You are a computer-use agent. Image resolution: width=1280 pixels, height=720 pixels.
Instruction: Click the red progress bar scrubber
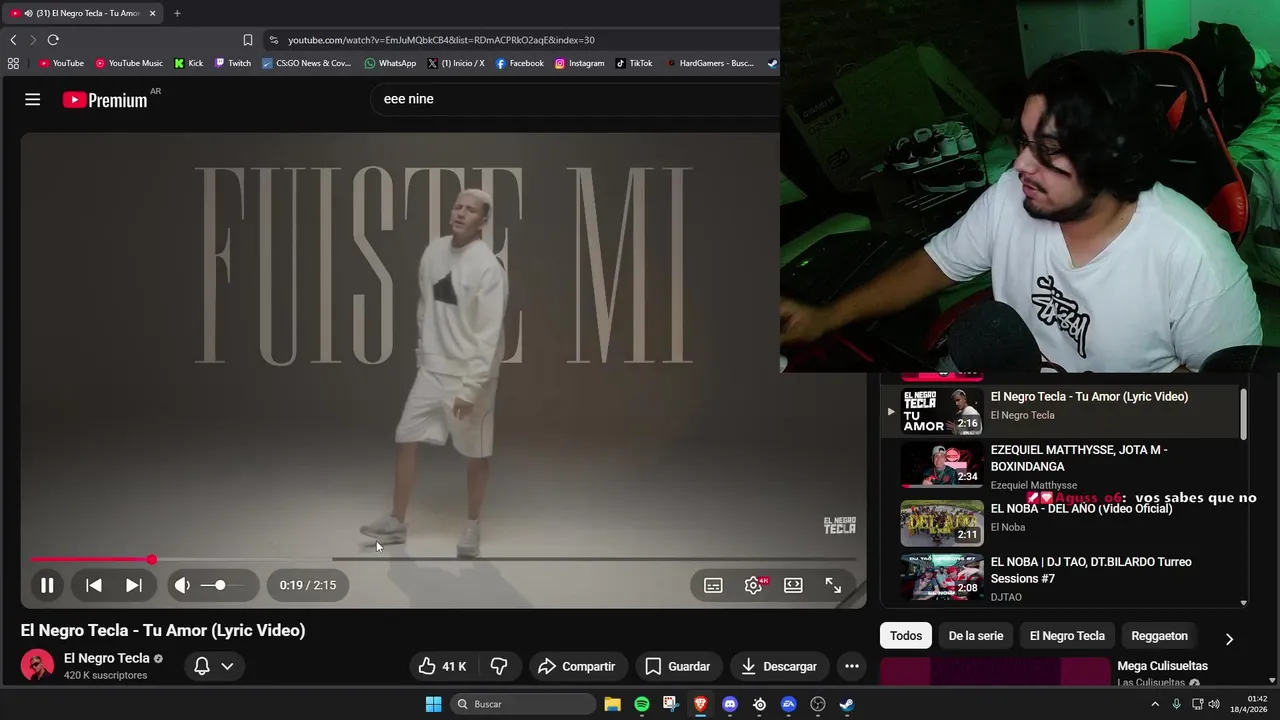151,559
